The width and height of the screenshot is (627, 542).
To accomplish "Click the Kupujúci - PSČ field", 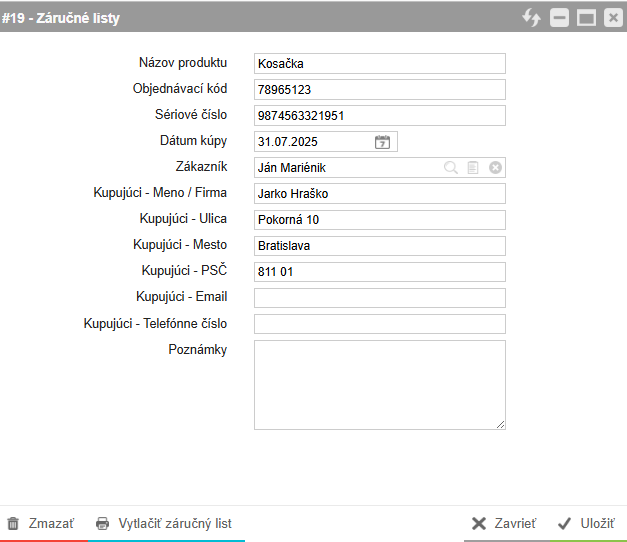I will 379,272.
